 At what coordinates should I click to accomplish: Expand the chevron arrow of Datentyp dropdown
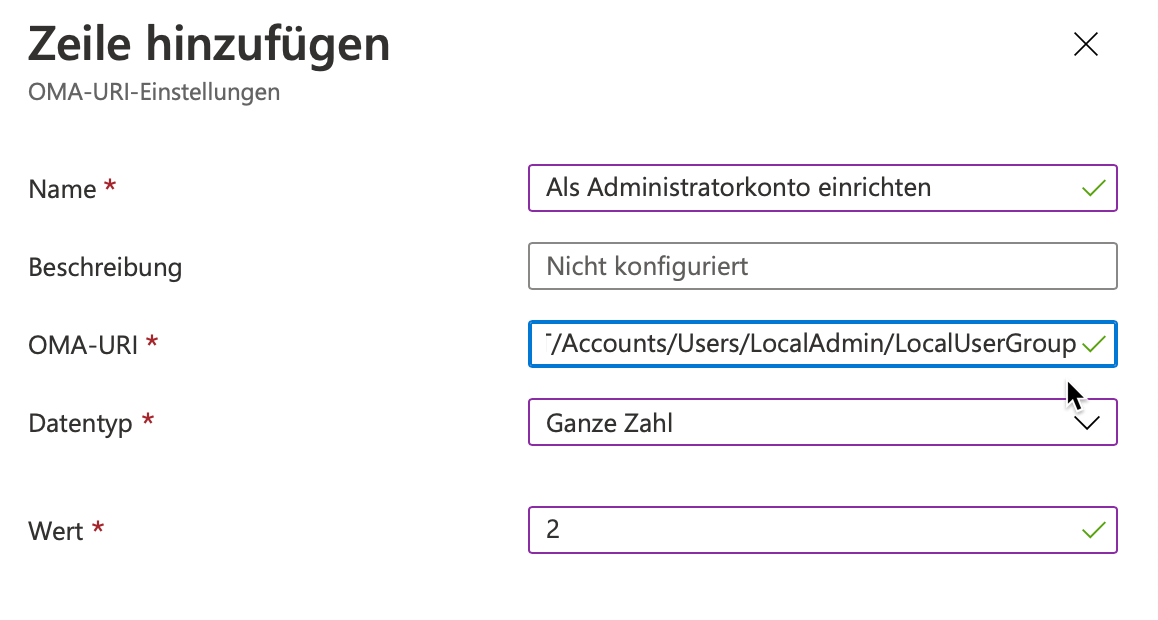coord(1086,422)
